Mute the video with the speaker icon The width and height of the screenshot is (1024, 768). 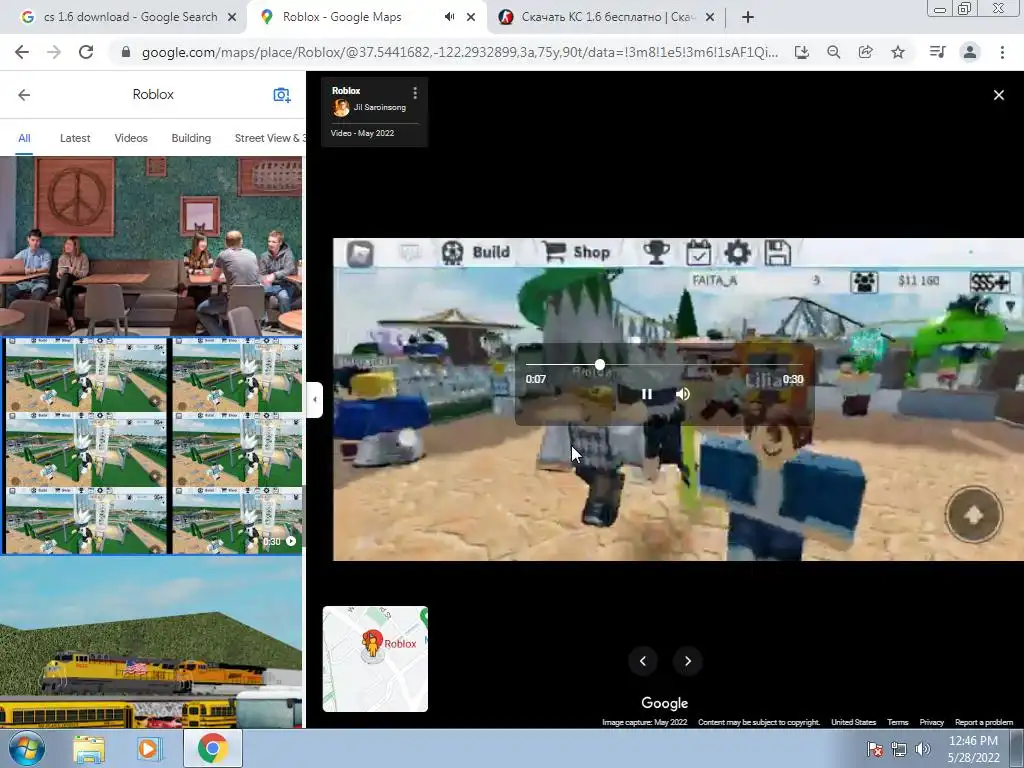pyautogui.click(x=683, y=394)
